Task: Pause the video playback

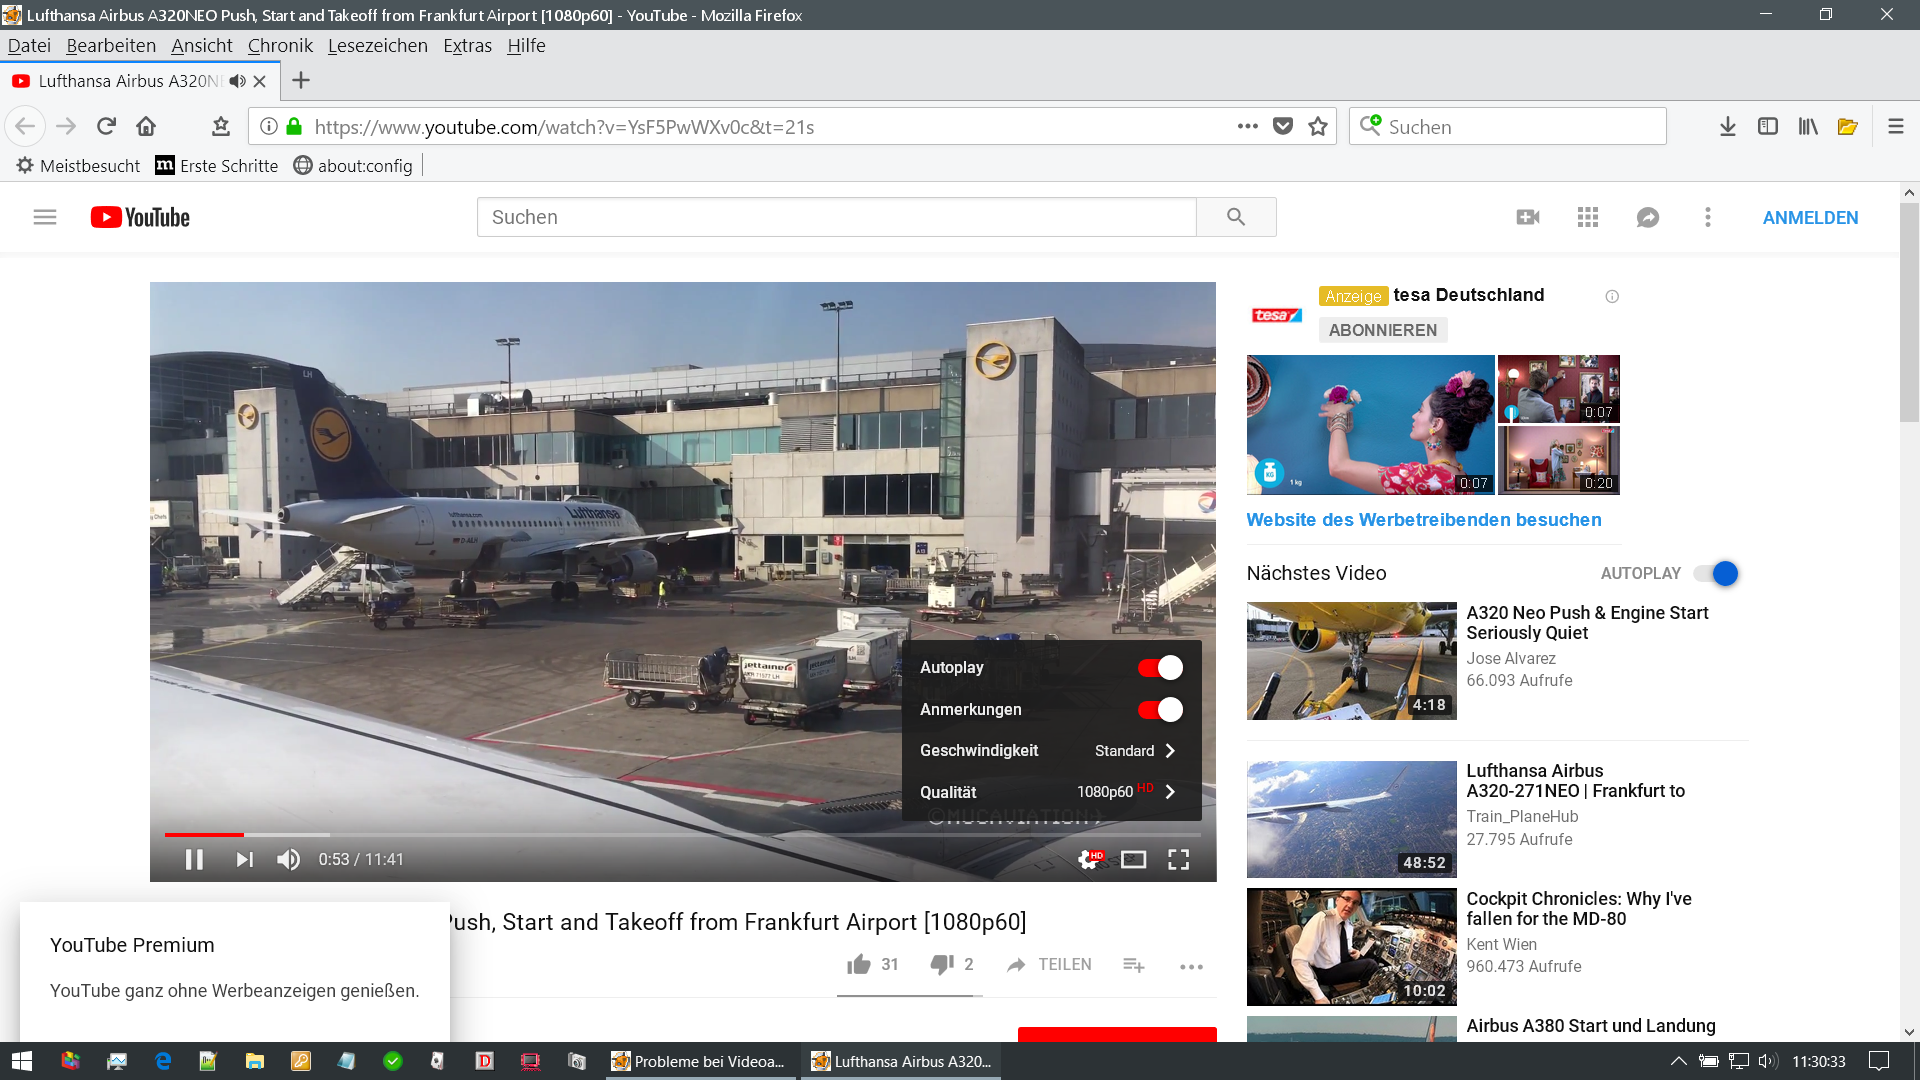Action: pos(194,860)
